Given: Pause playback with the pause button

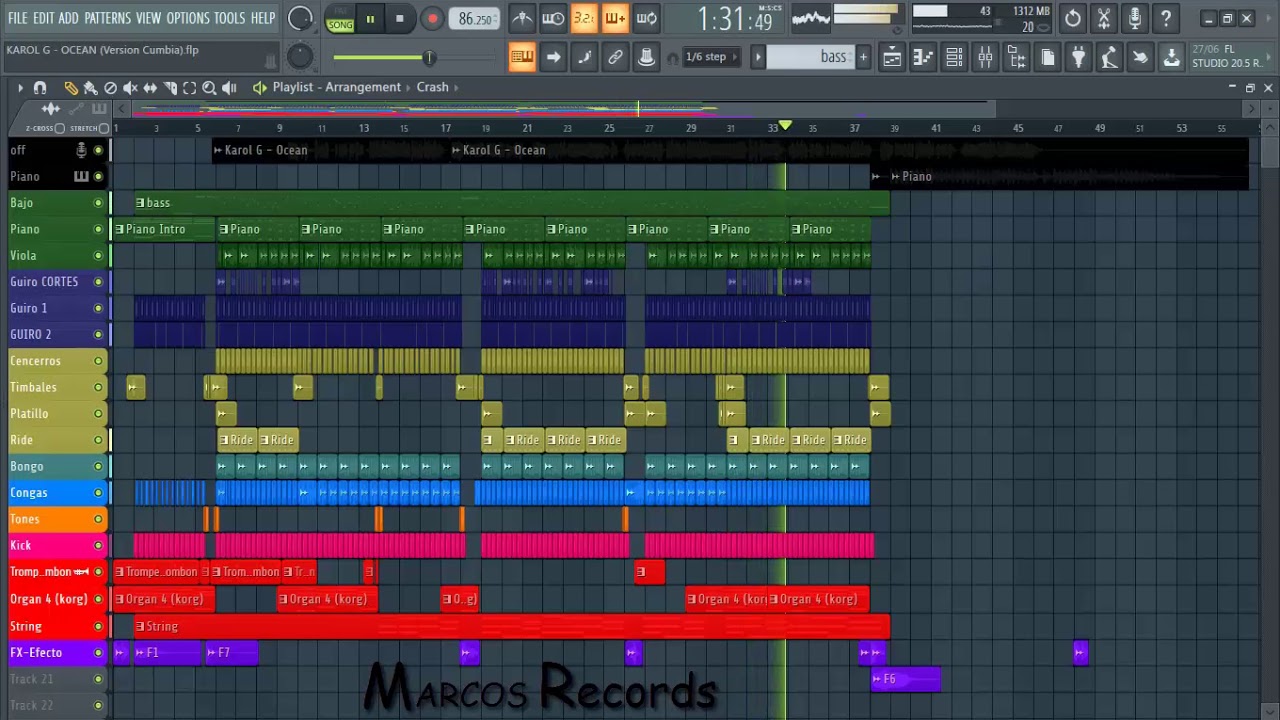Looking at the screenshot, I should [370, 19].
